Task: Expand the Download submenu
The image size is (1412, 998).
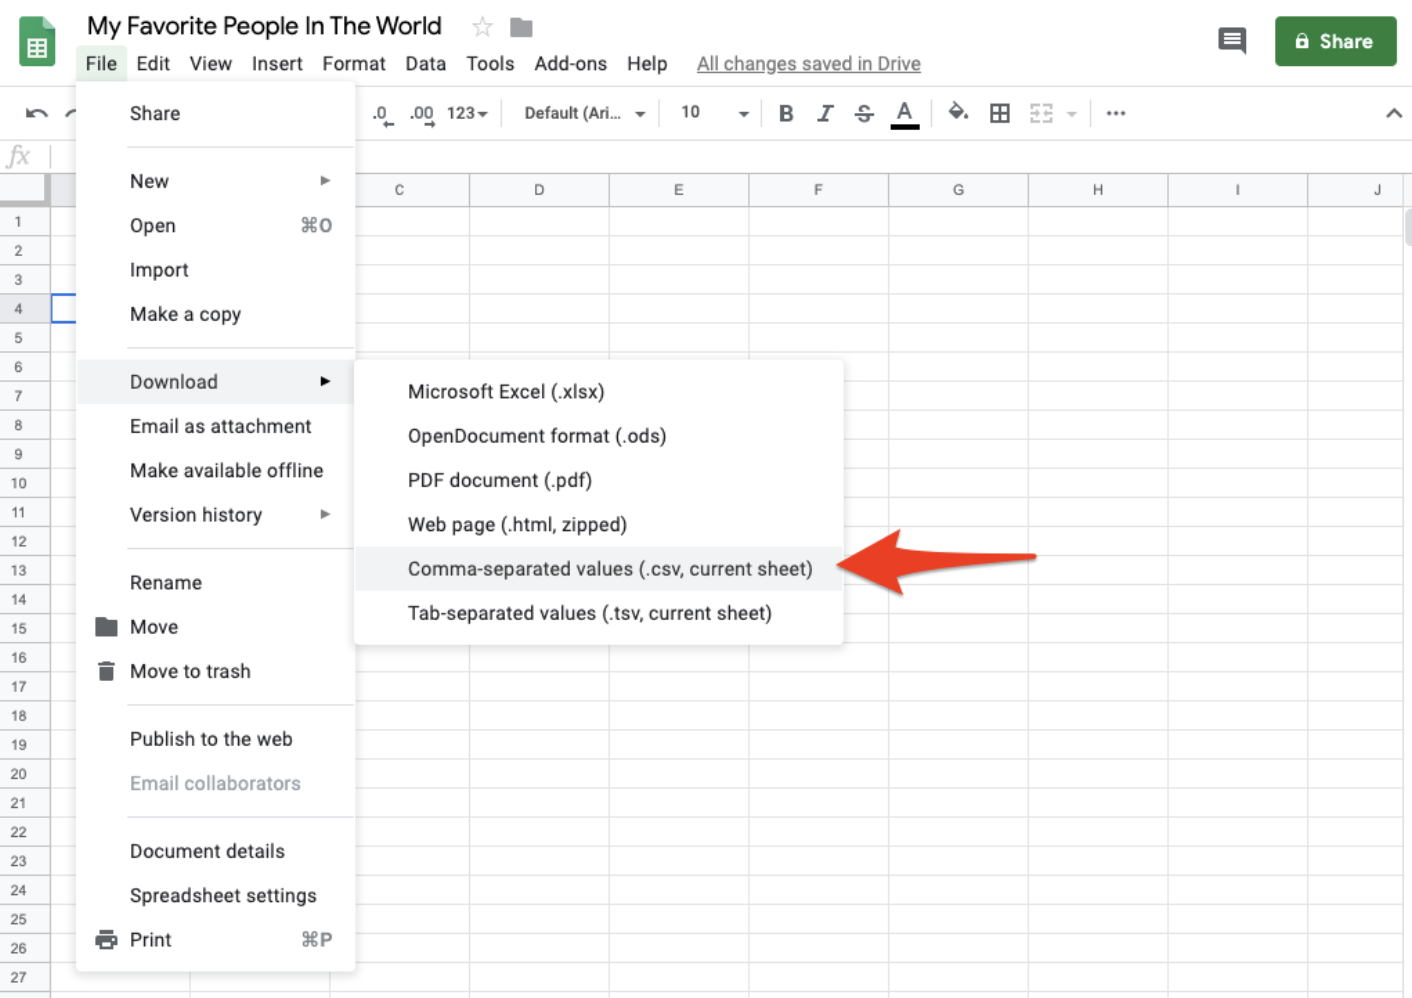Action: [216, 381]
